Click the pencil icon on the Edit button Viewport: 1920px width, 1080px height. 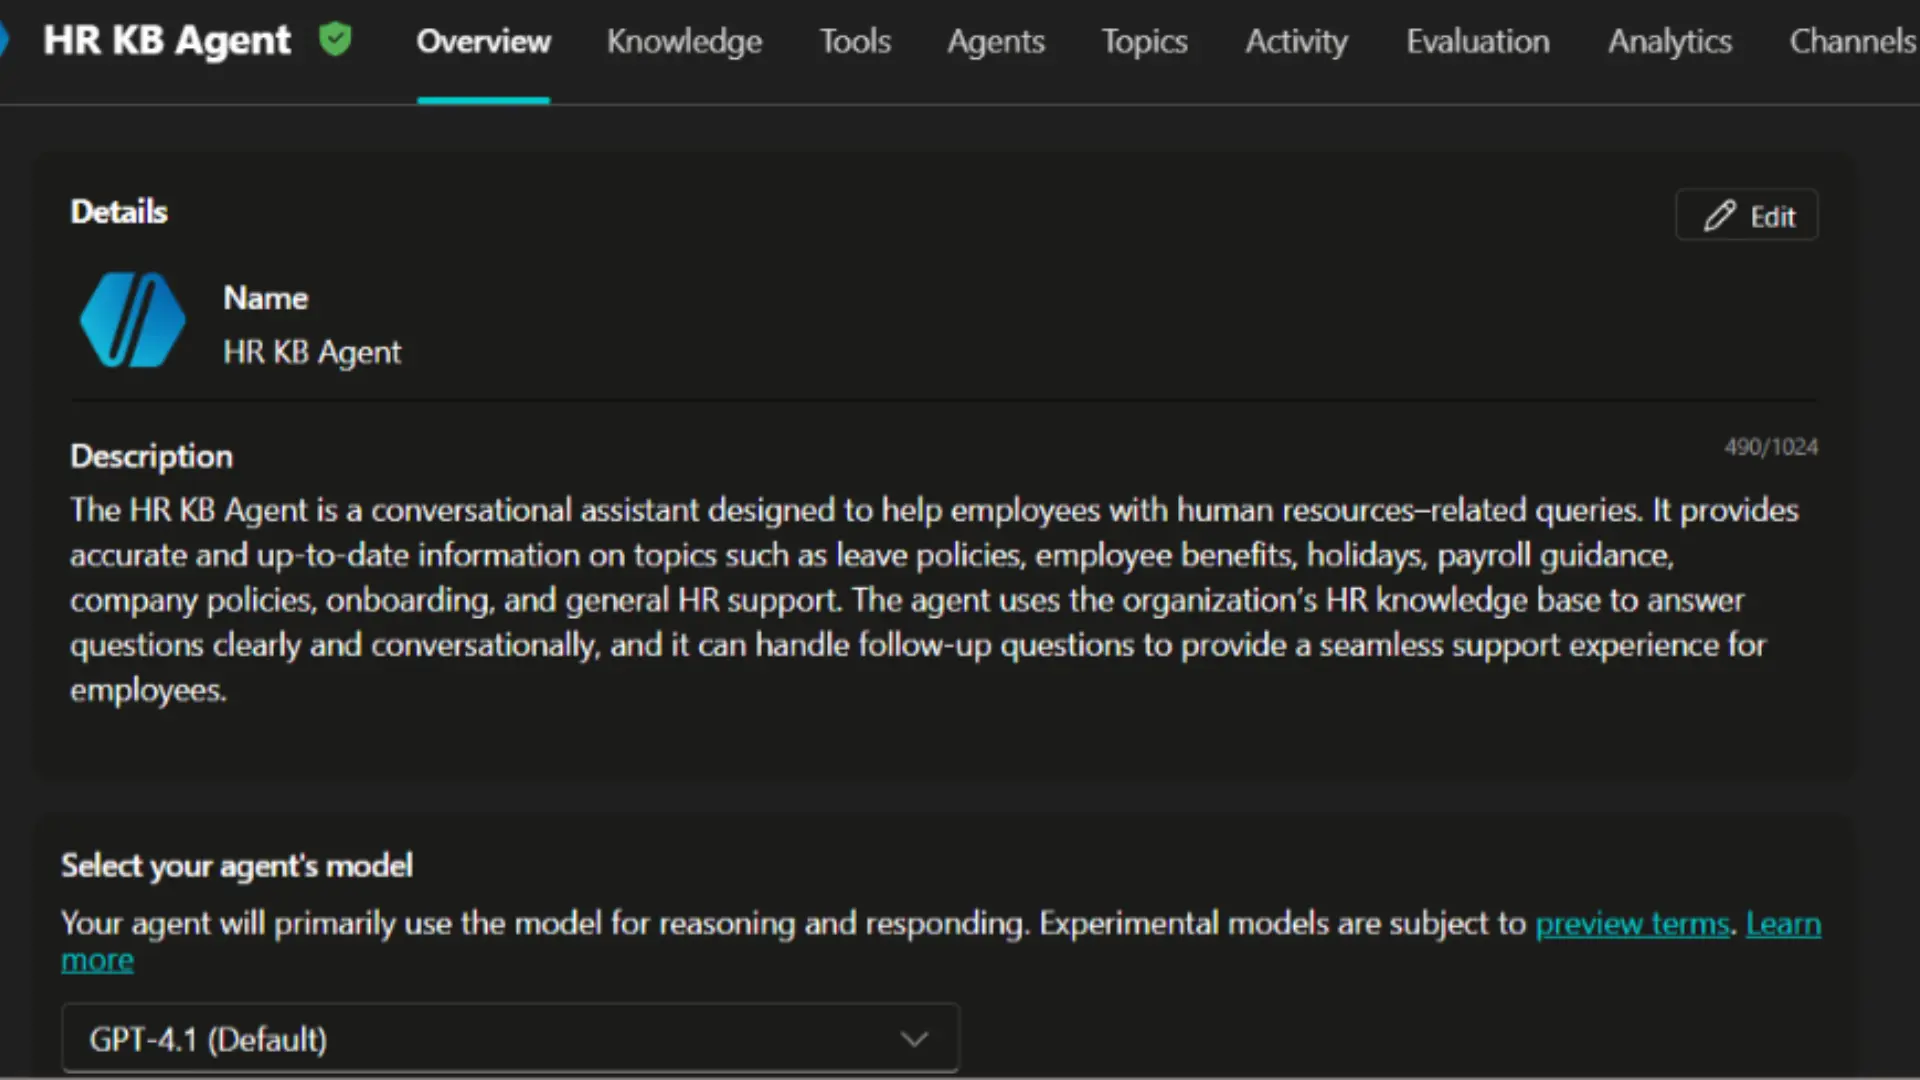point(1719,215)
